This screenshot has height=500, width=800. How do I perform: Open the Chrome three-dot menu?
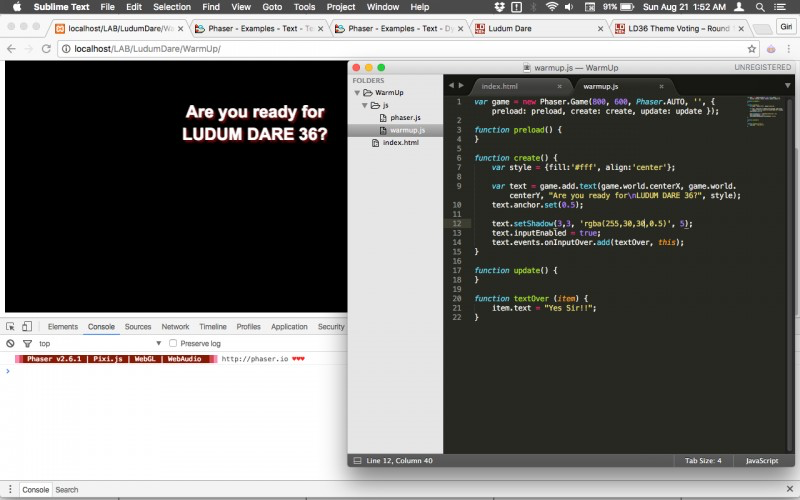[789, 49]
